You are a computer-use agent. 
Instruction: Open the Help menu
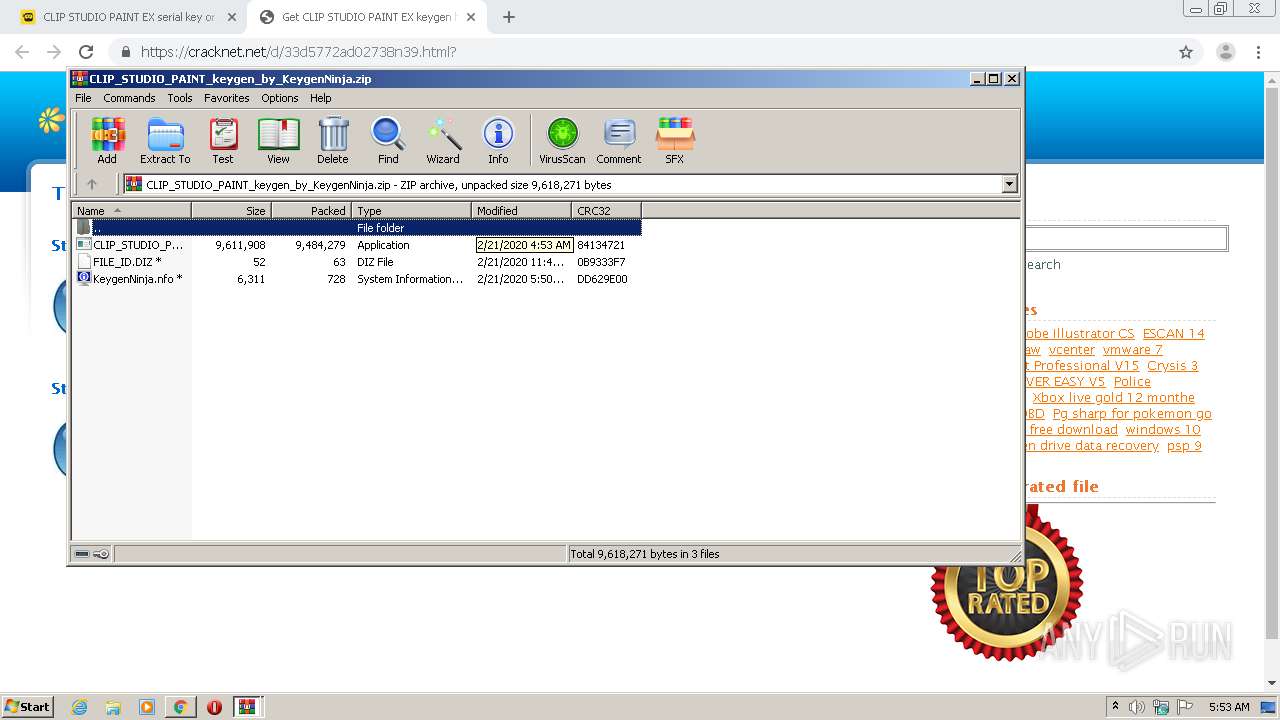tap(321, 98)
